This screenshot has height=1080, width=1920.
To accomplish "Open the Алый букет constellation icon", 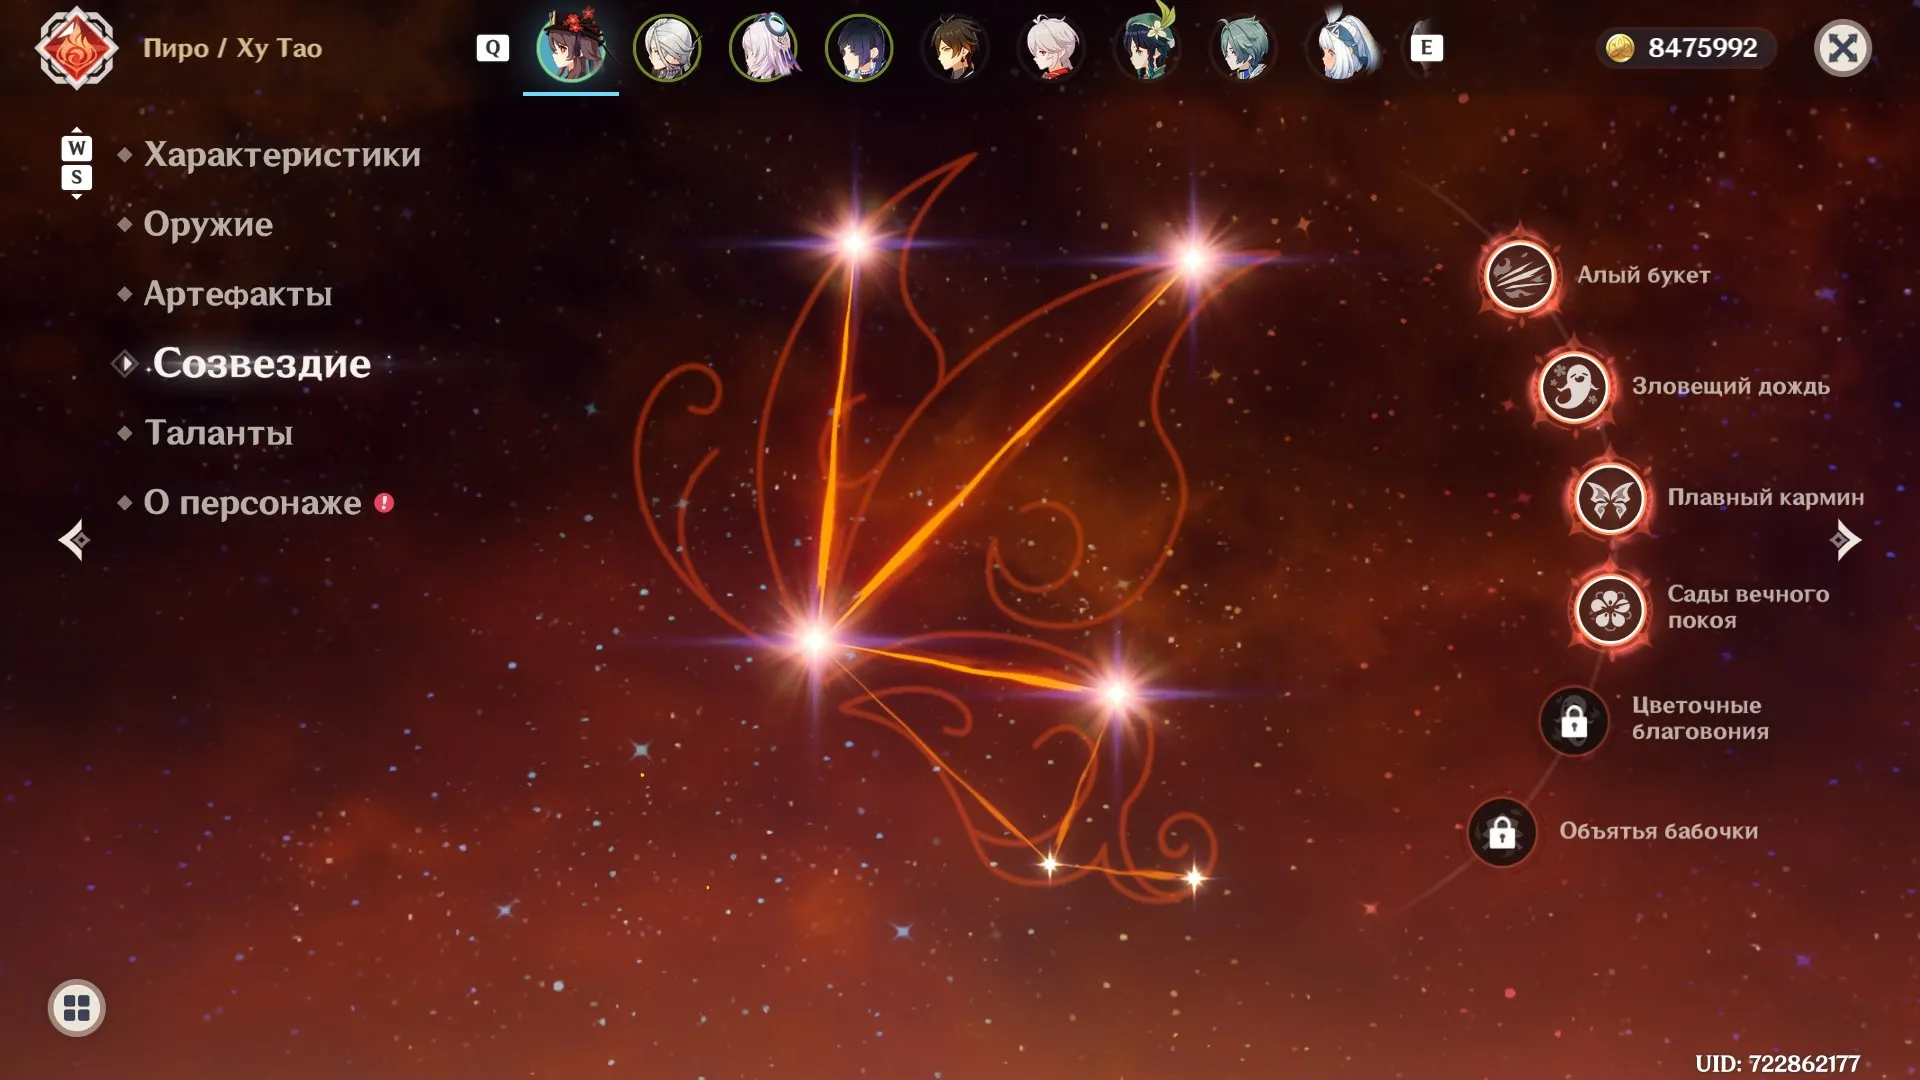I will [x=1520, y=276].
